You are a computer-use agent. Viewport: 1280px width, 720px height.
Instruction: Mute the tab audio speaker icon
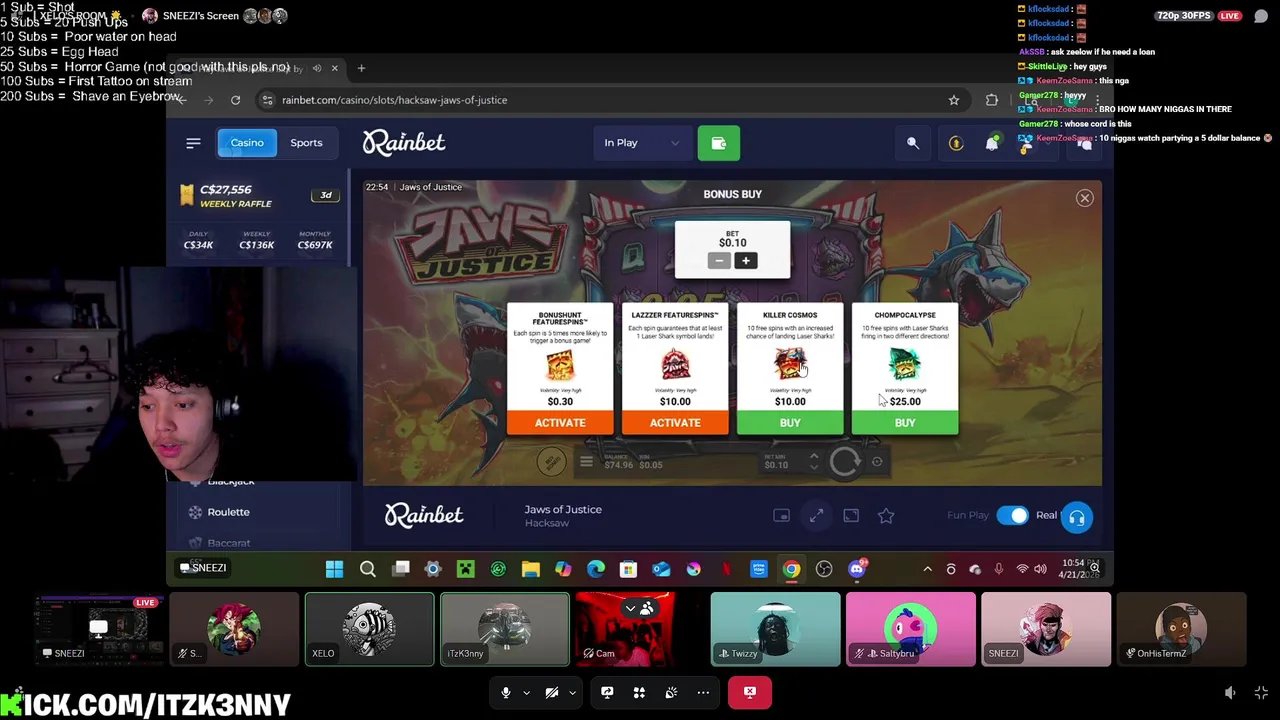coord(316,68)
